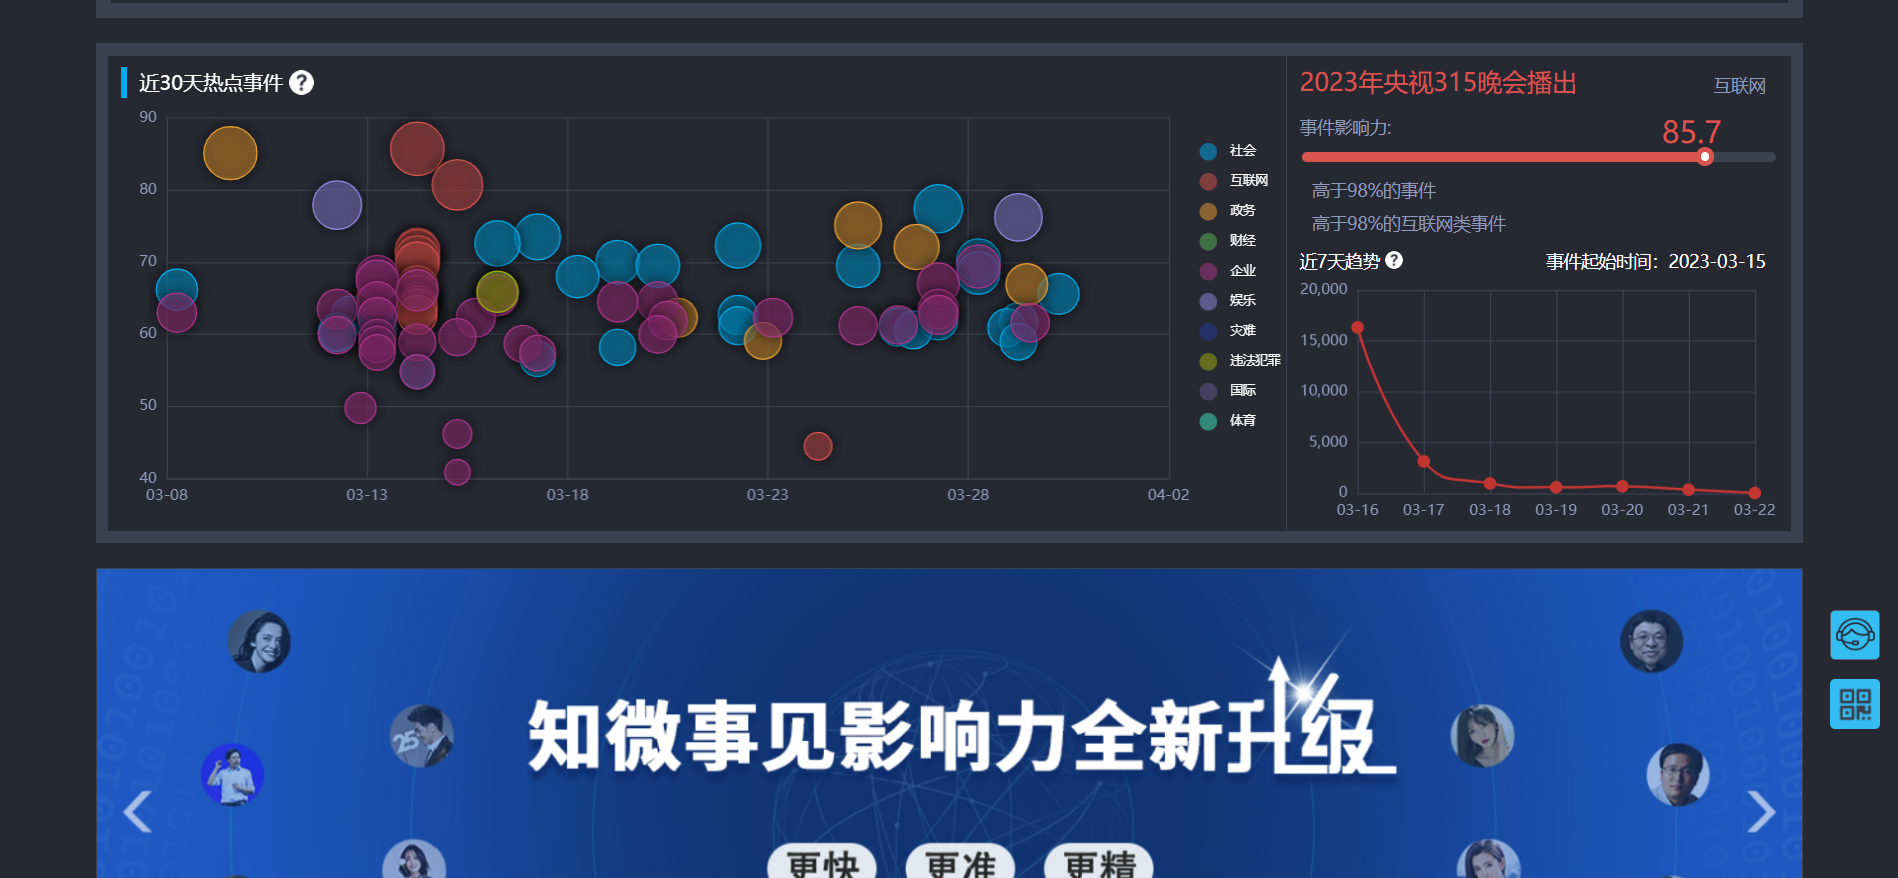Click the 更精 pill on the banner
The height and width of the screenshot is (878, 1898).
tap(1099, 862)
